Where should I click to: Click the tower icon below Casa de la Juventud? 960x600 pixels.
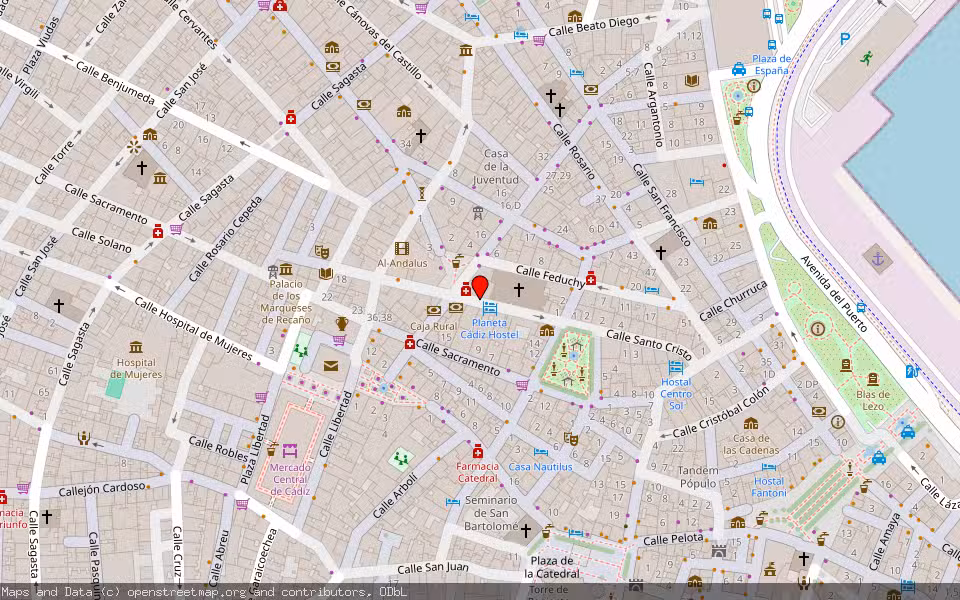478,214
